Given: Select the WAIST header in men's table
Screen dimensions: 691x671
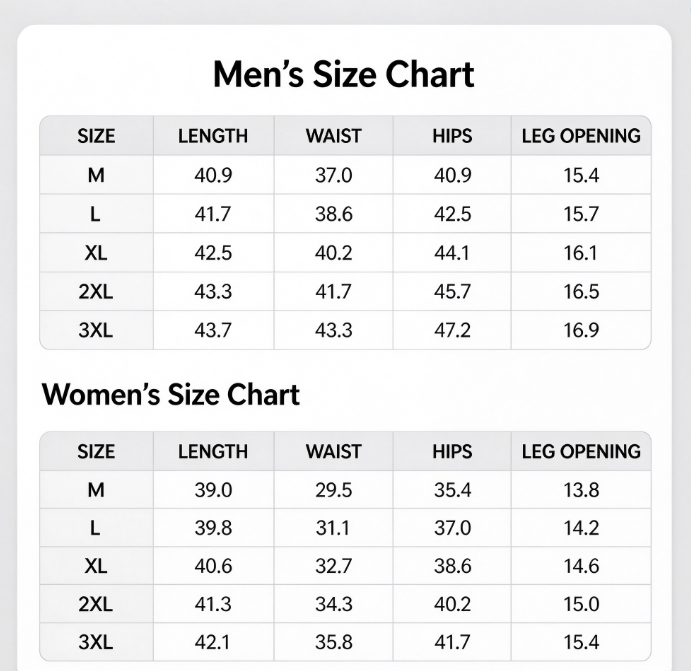Looking at the screenshot, I should point(334,136).
